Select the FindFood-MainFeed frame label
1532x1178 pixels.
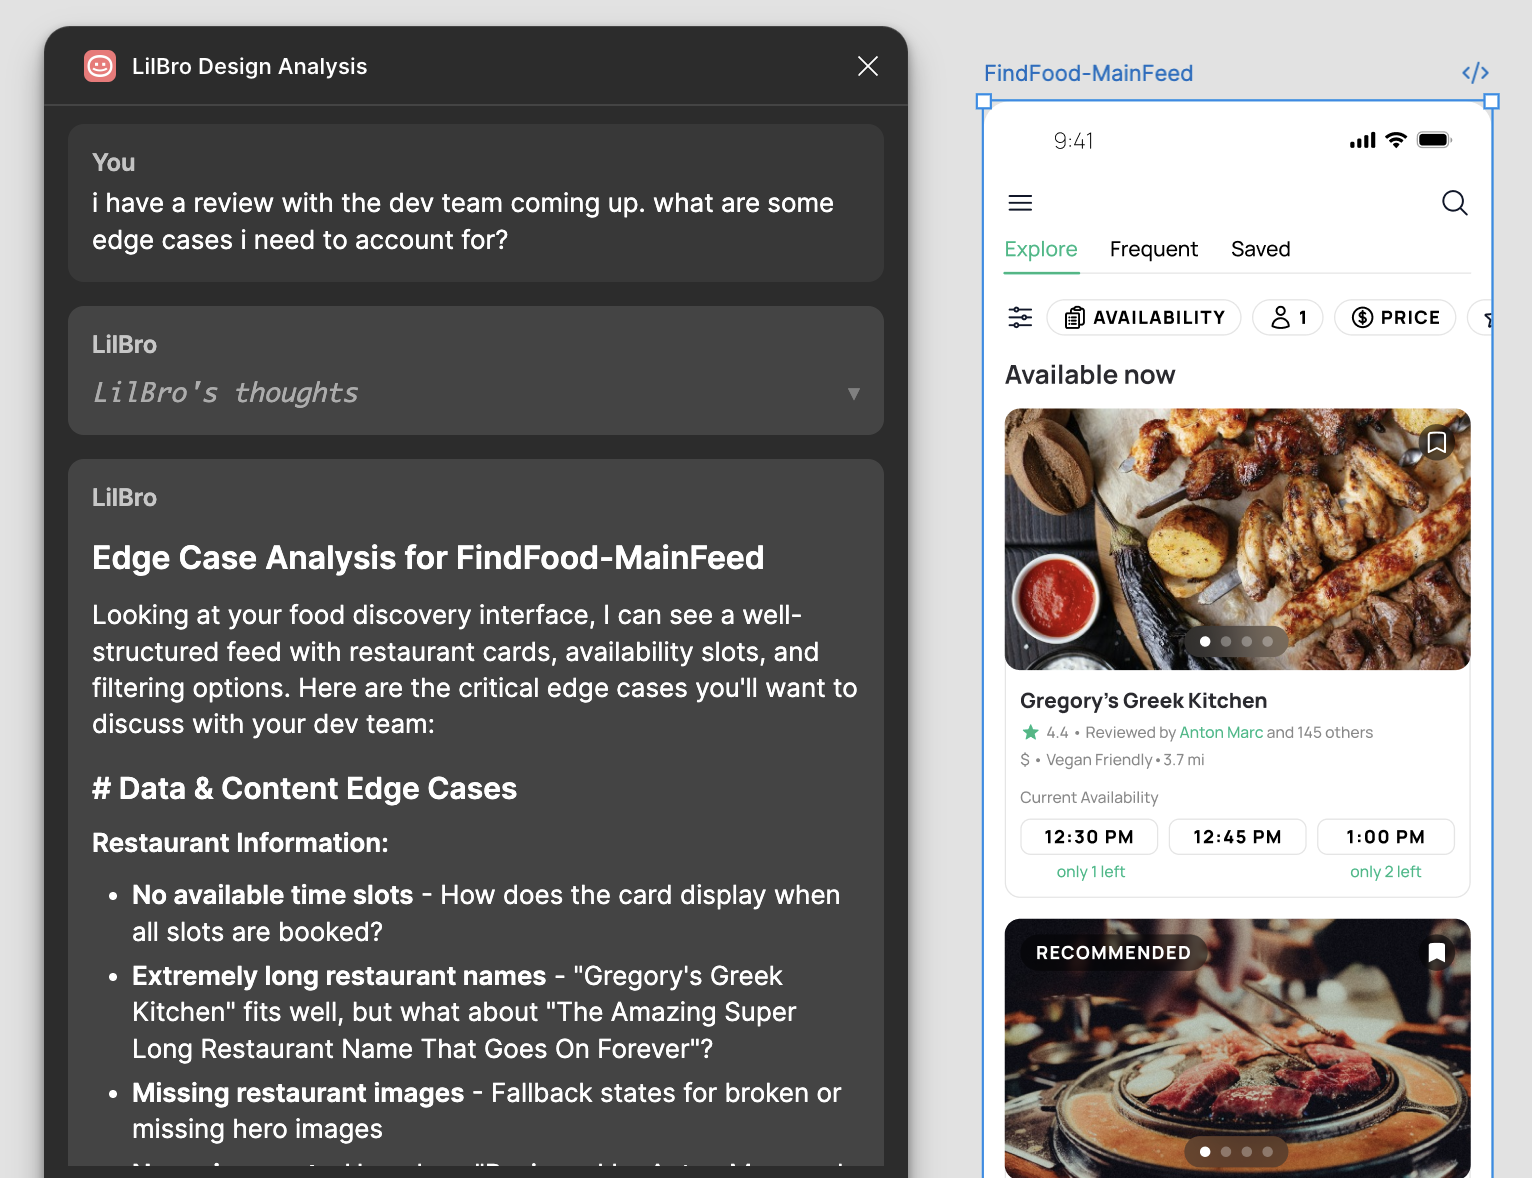point(1088,73)
